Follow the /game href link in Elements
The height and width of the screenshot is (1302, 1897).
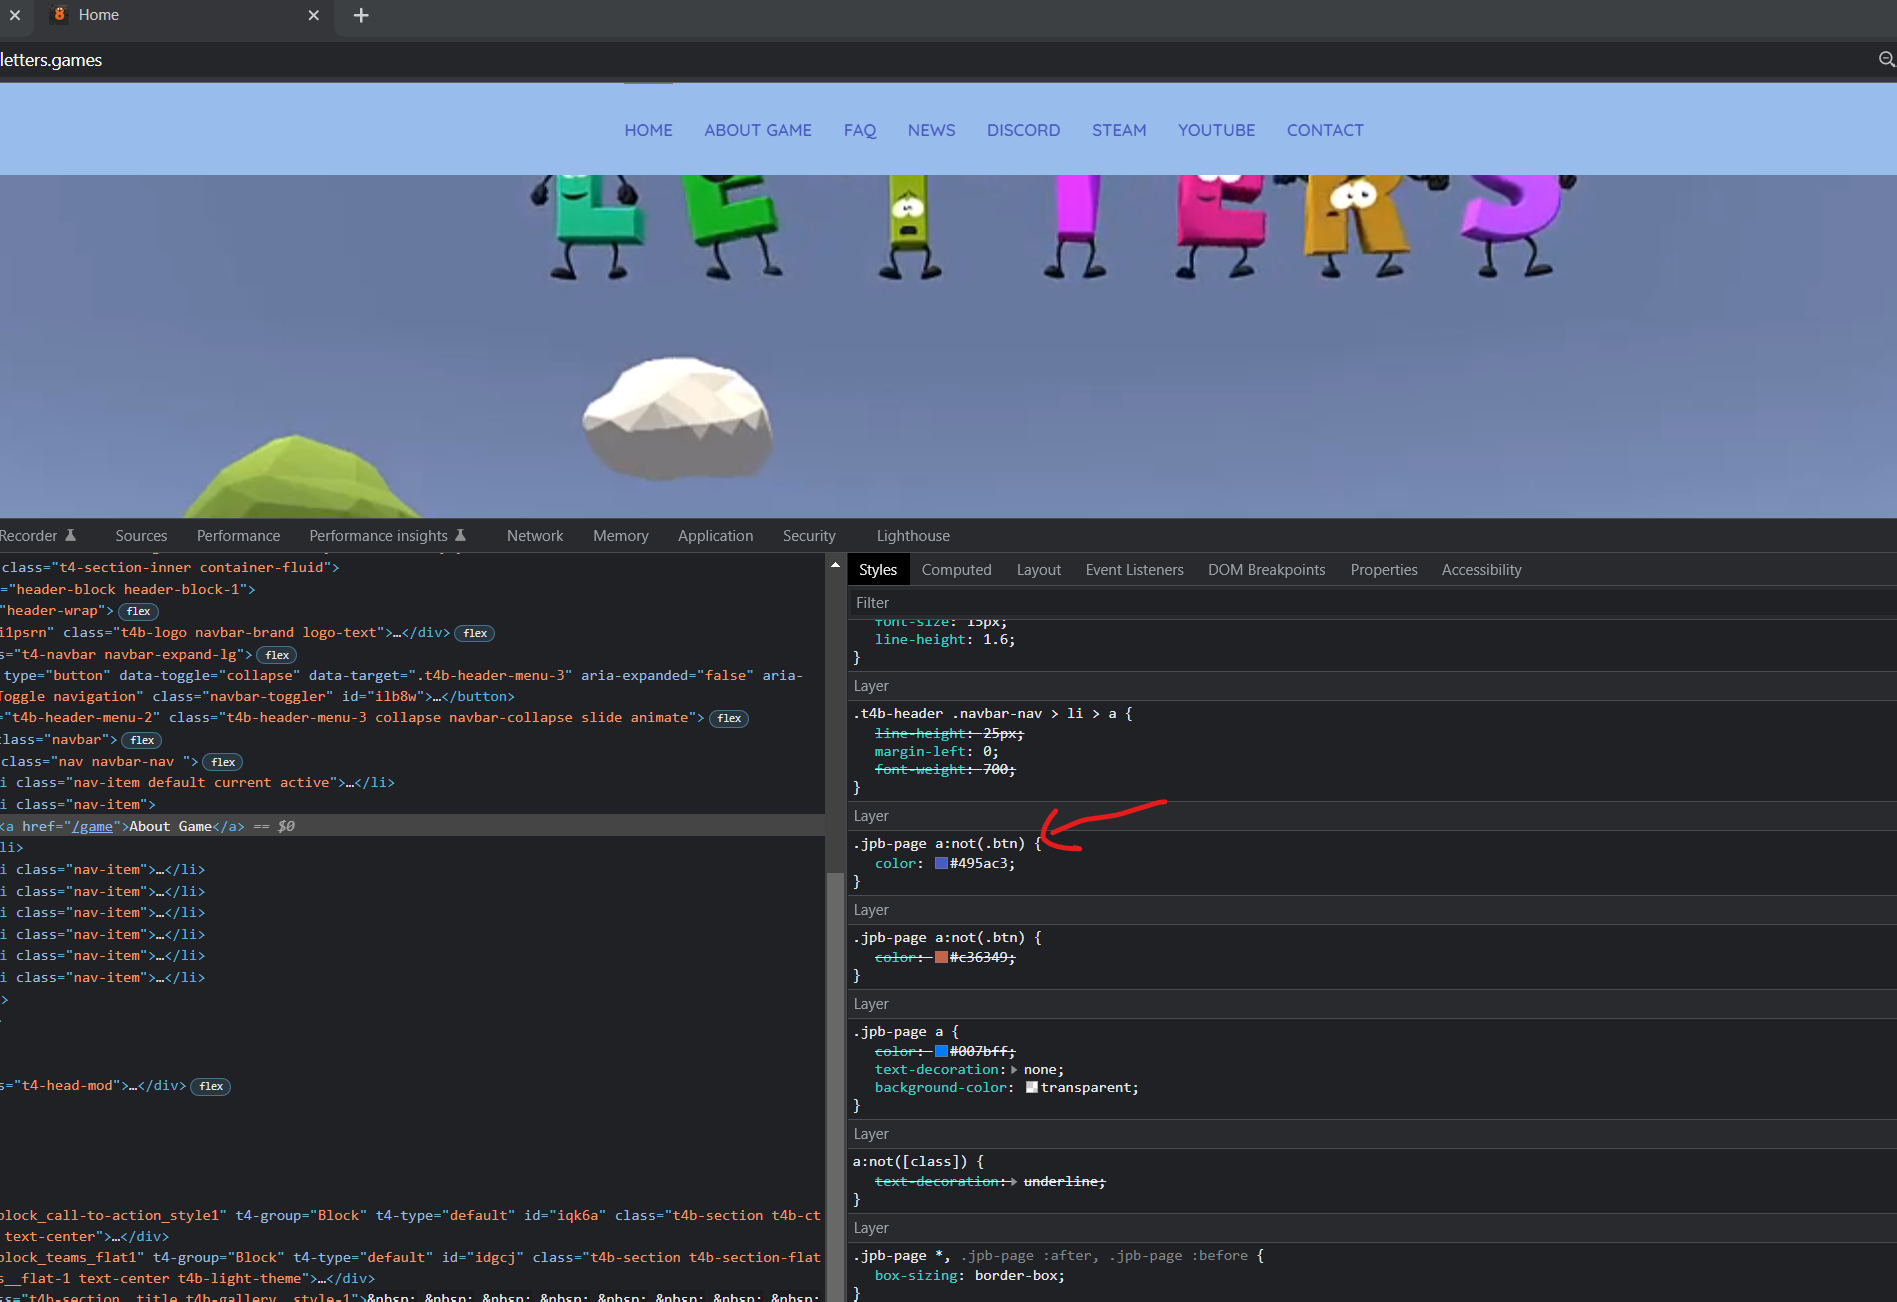[92, 826]
